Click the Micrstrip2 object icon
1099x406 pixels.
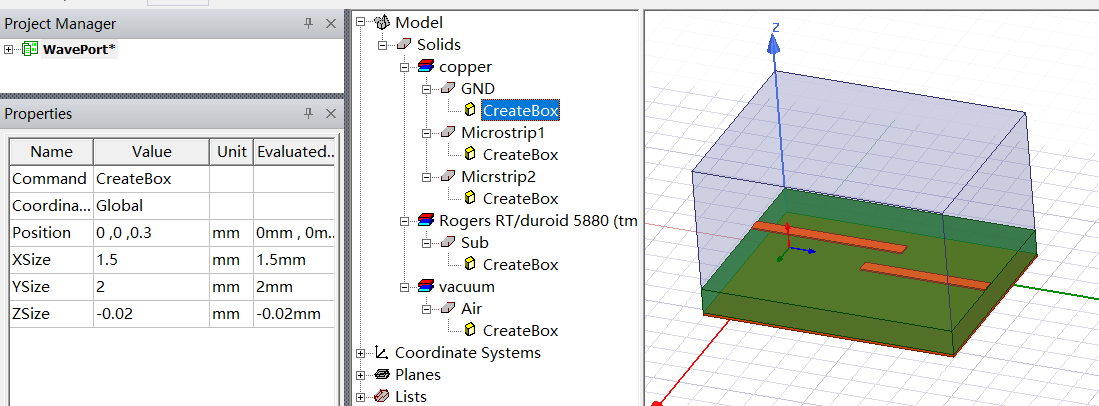click(448, 177)
